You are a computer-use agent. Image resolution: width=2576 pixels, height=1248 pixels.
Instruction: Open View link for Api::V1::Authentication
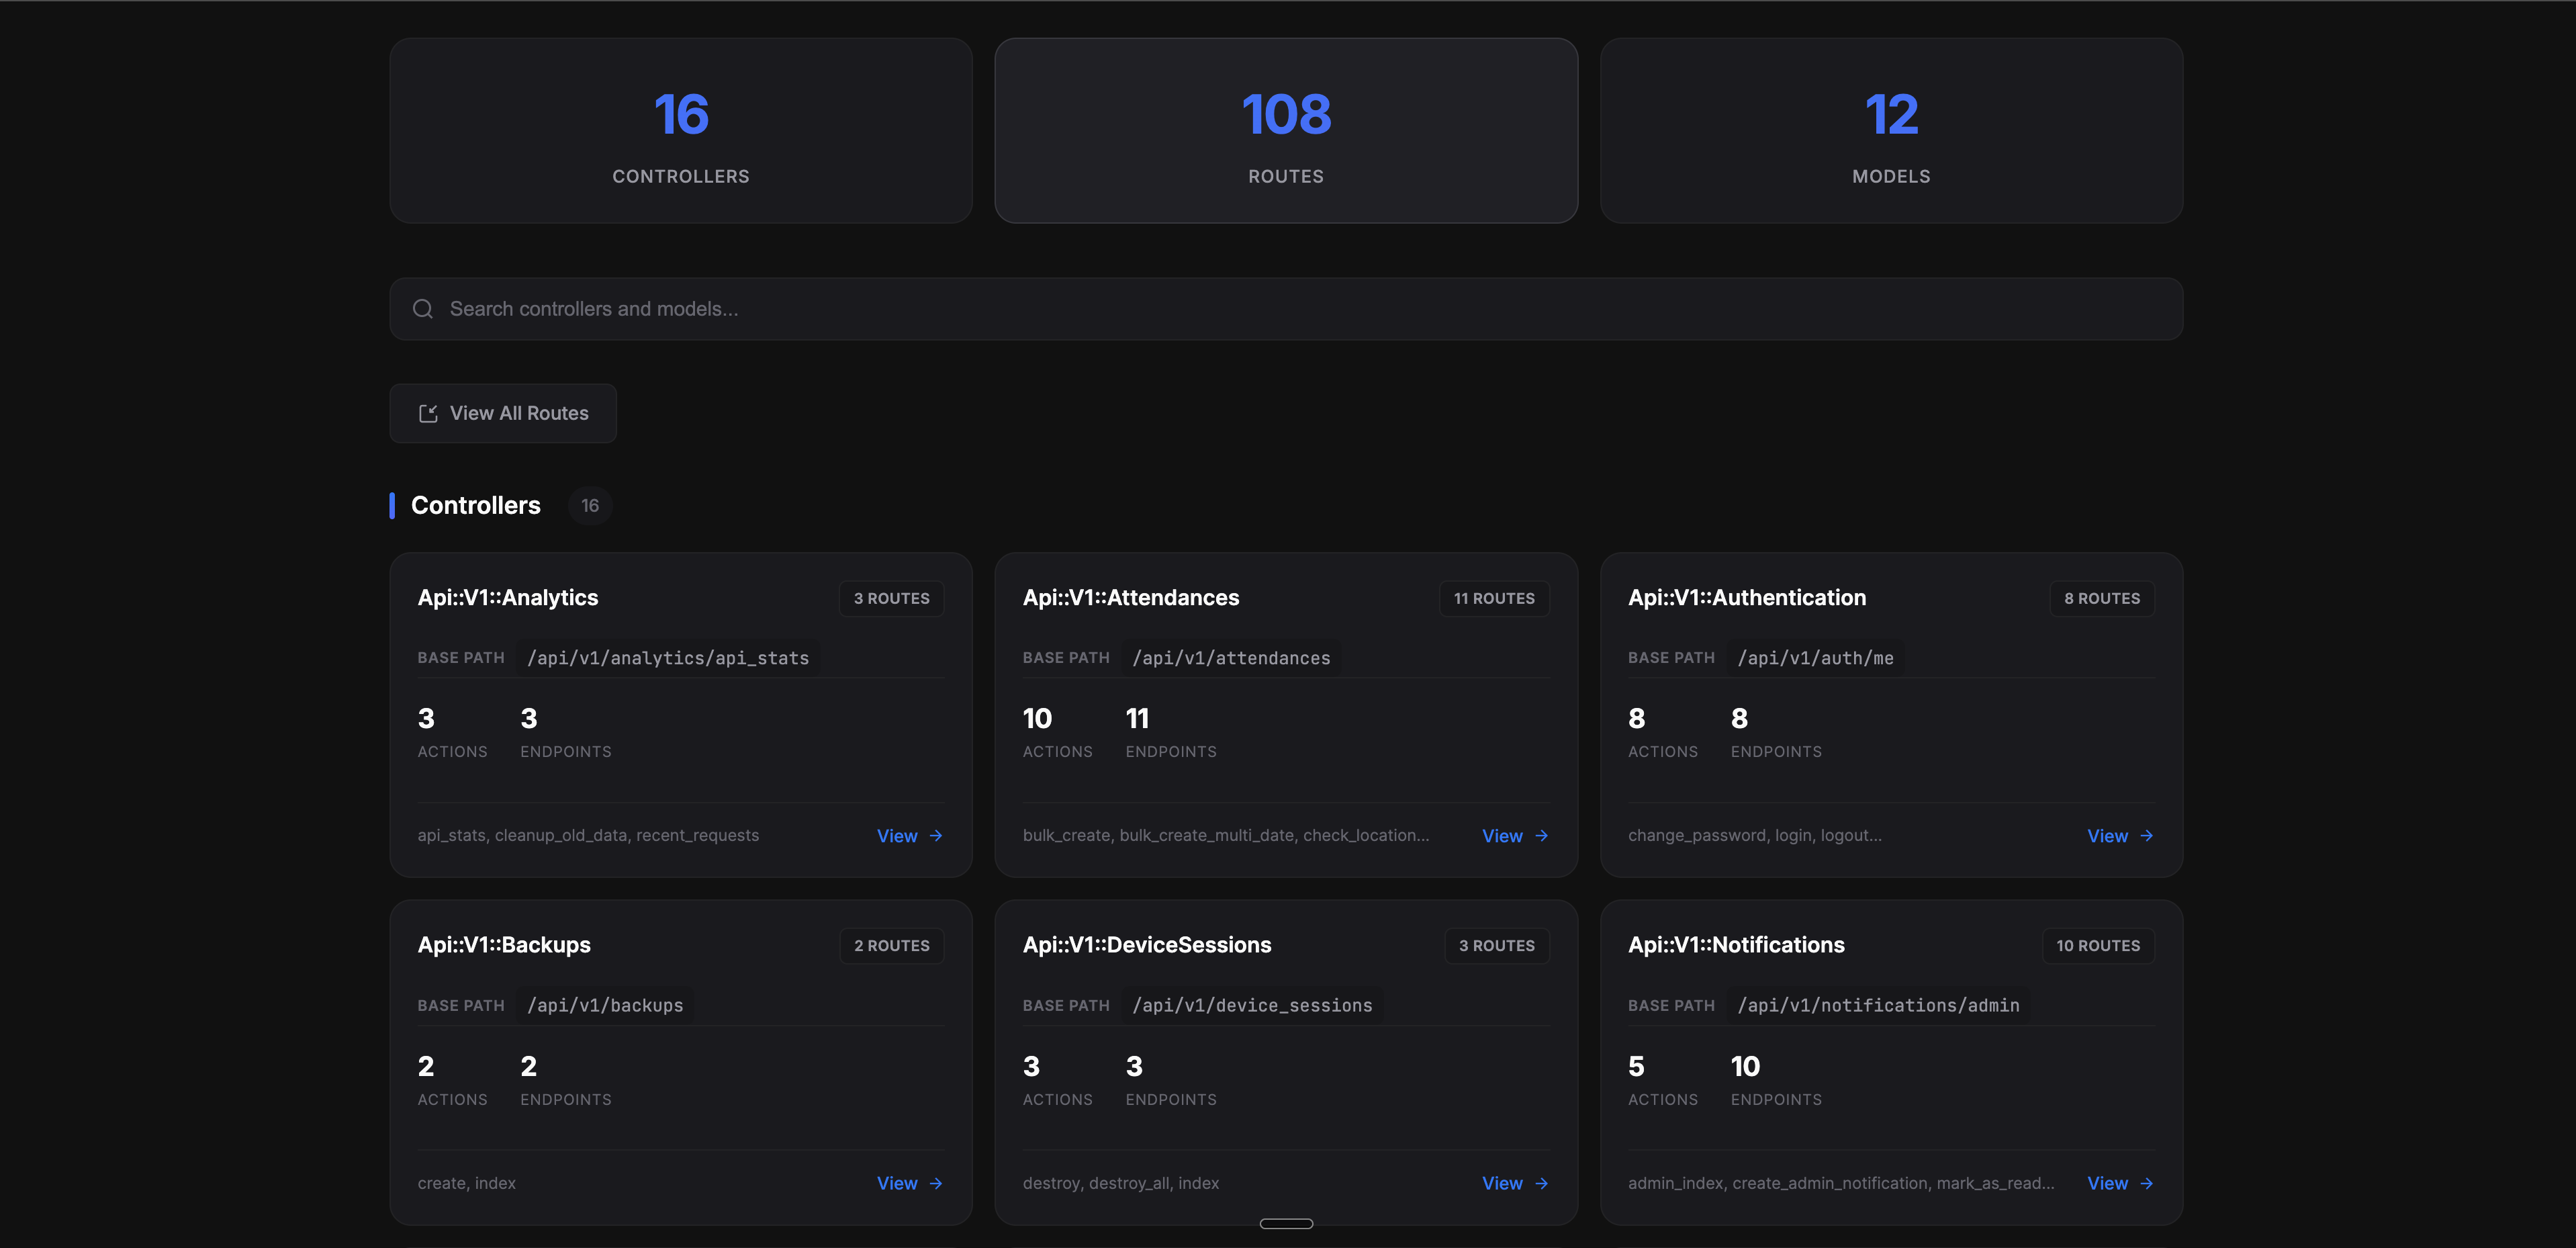click(x=2120, y=836)
